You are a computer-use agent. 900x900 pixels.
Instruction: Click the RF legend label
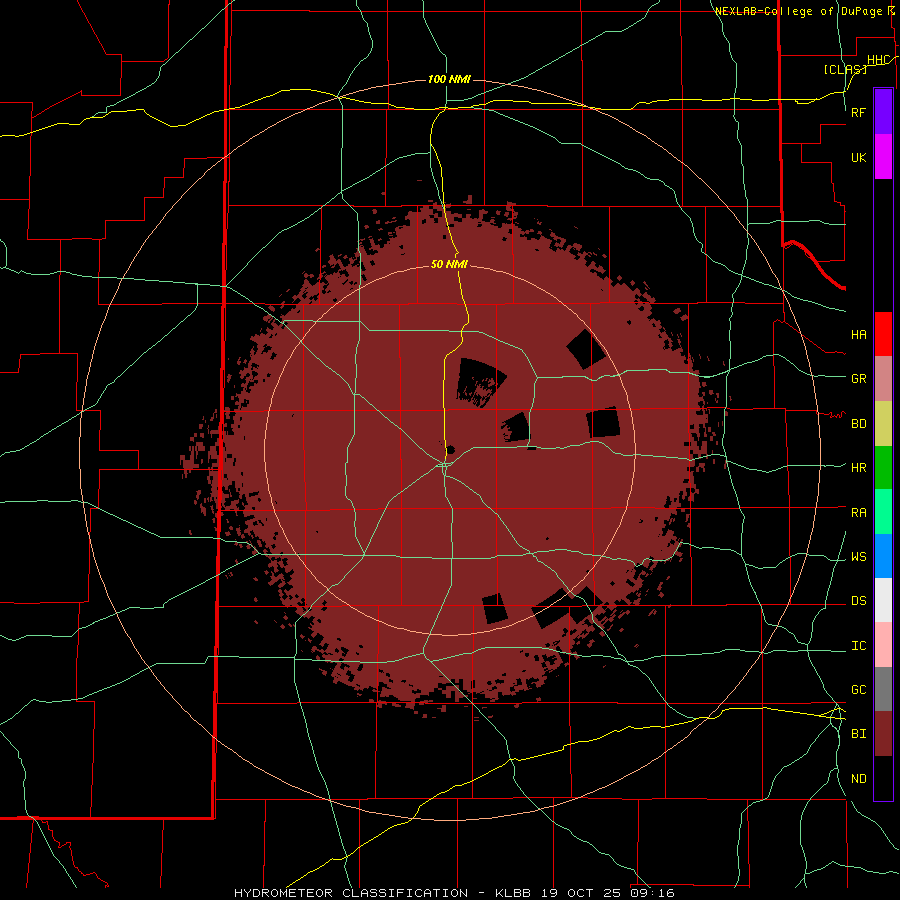click(859, 112)
